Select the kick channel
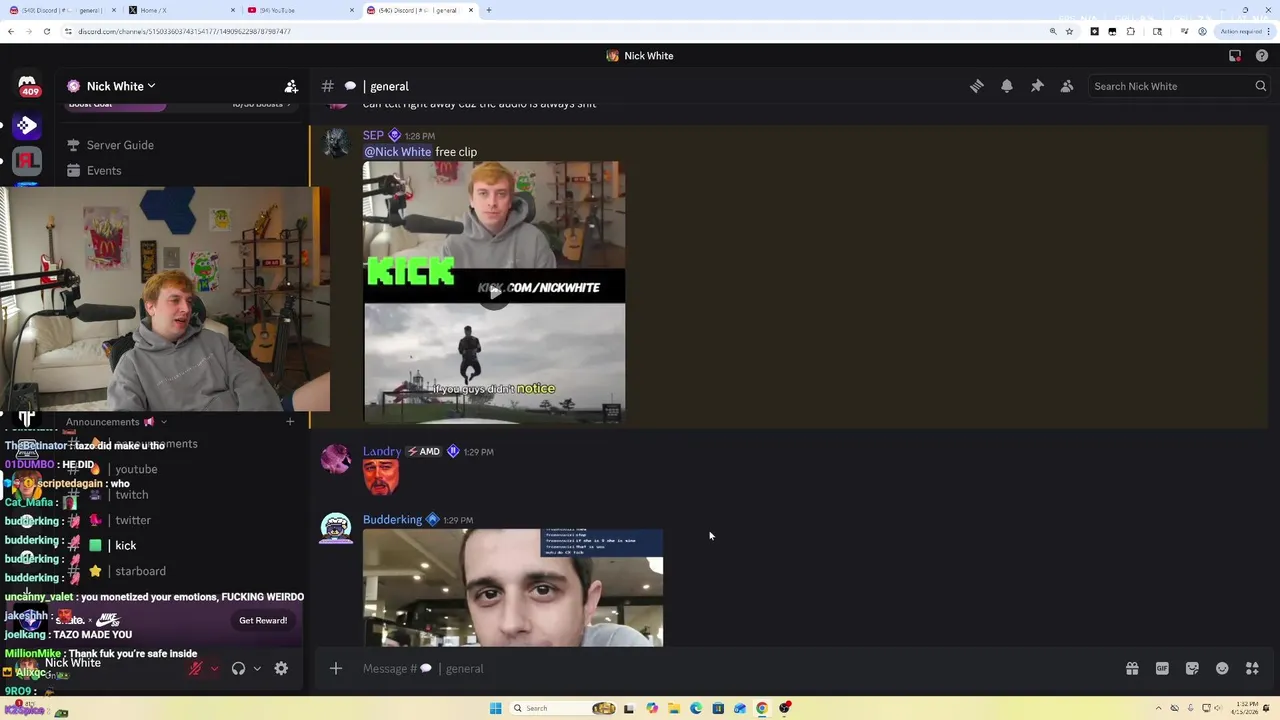Image resolution: width=1280 pixels, height=720 pixels. pyautogui.click(x=125, y=545)
